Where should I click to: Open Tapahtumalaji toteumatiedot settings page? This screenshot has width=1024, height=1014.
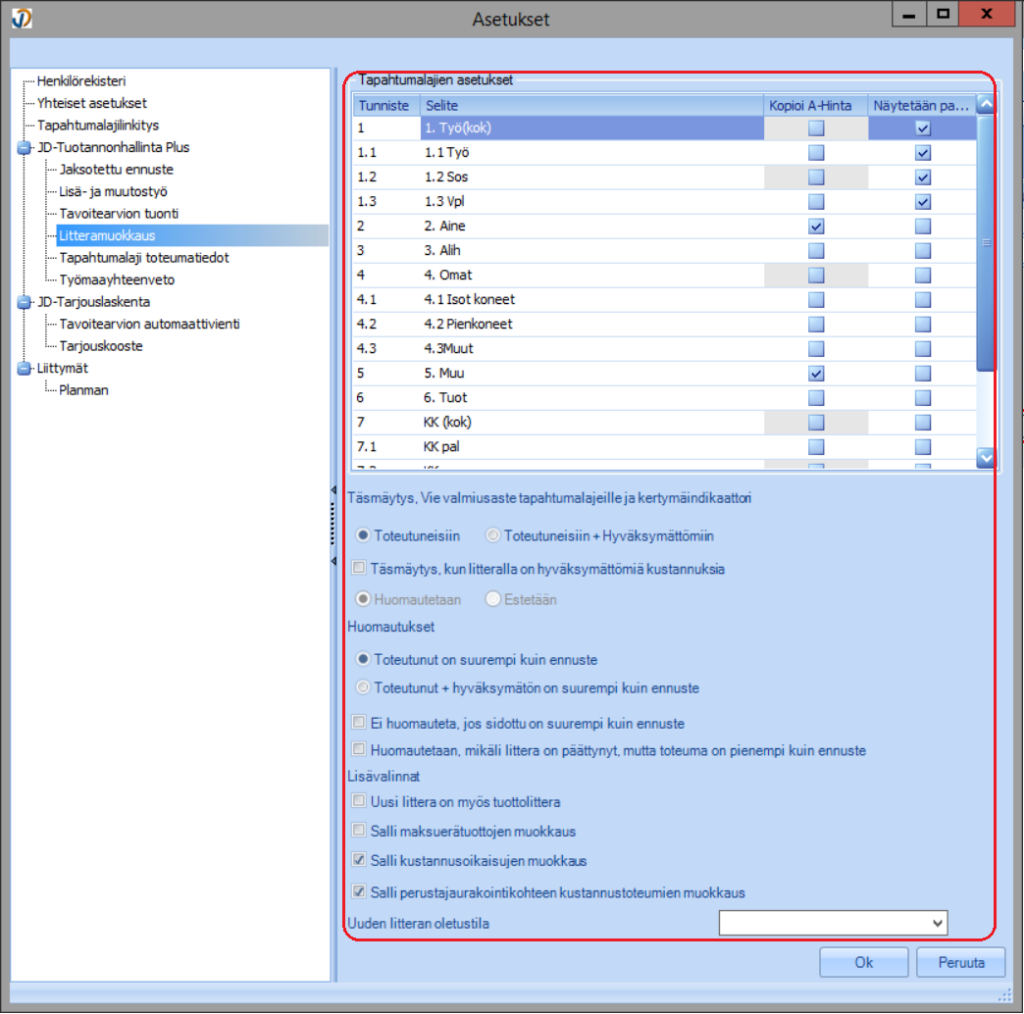point(144,258)
